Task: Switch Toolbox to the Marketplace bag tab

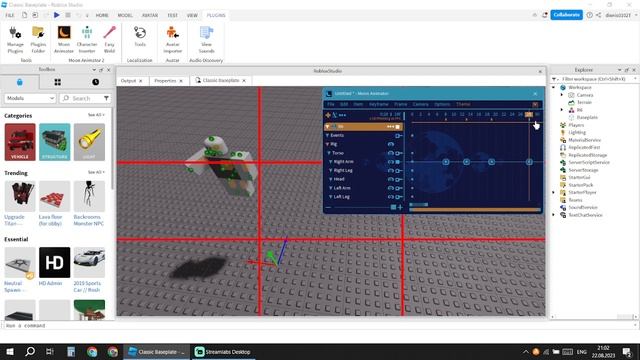Action: pos(20,82)
